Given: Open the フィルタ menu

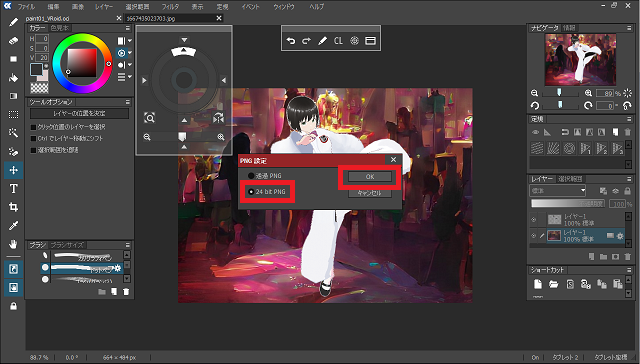Looking at the screenshot, I should (x=170, y=7).
